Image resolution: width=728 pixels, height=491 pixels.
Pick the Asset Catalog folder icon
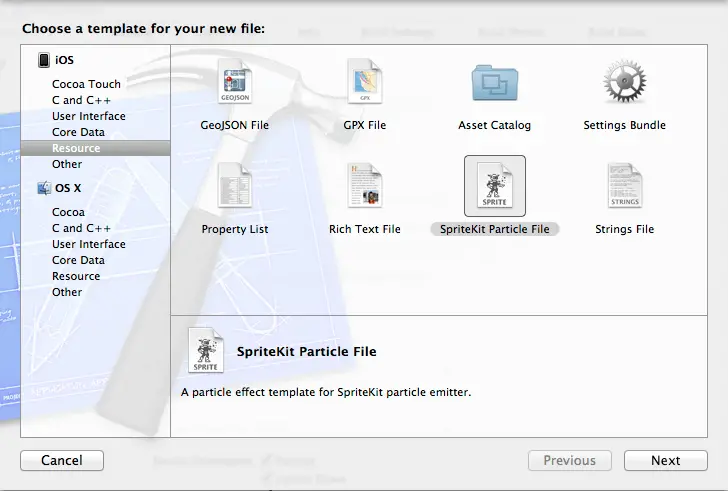494,82
